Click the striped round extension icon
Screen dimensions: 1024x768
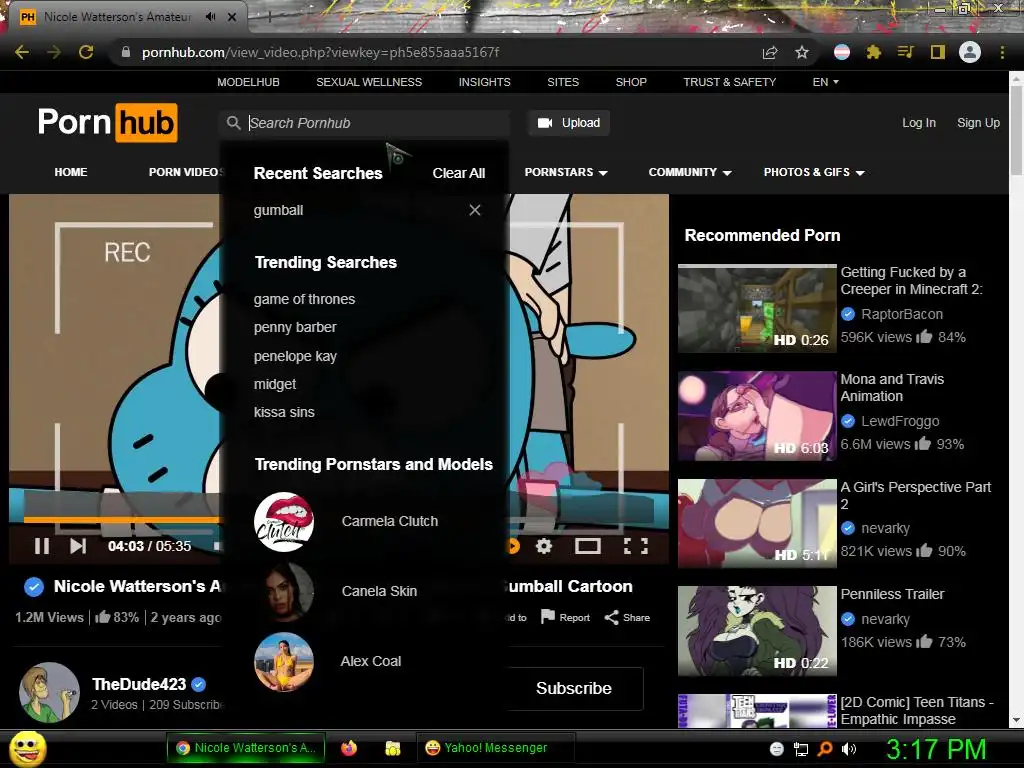[x=842, y=52]
